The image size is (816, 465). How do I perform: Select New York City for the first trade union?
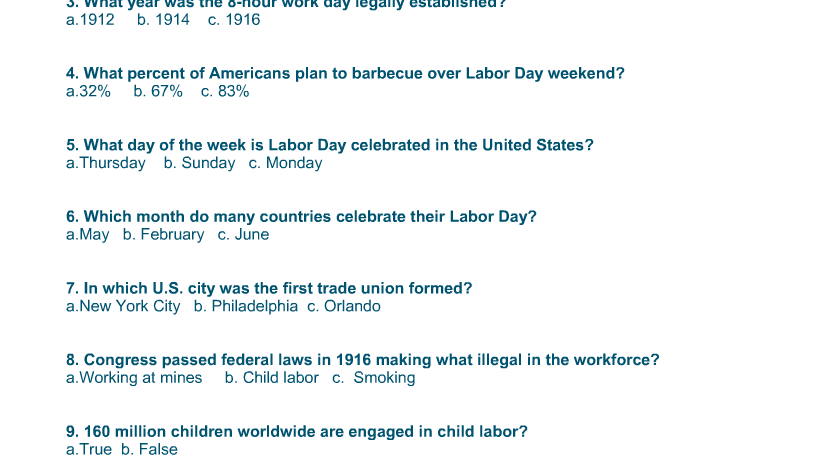point(123,306)
